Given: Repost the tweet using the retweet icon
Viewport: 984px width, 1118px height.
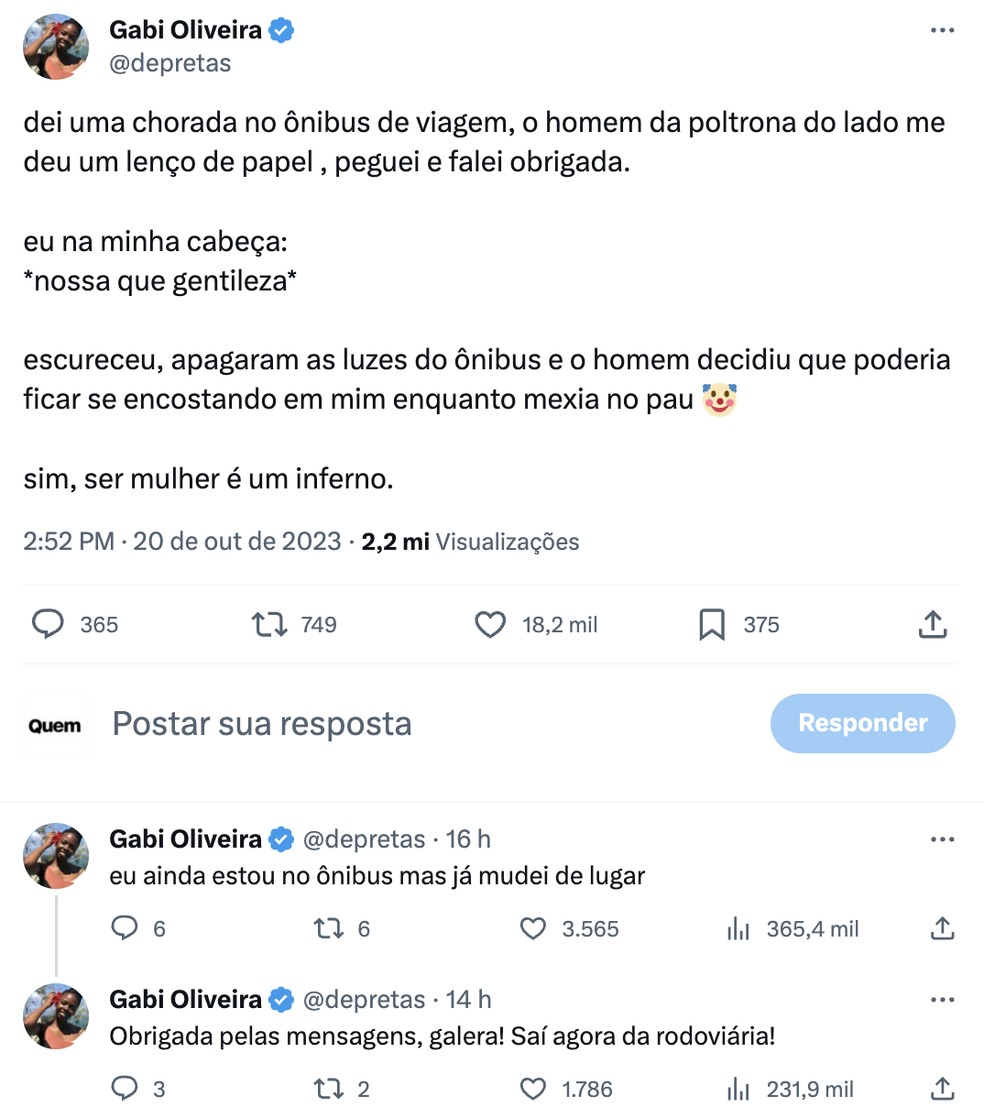Looking at the screenshot, I should pos(267,624).
